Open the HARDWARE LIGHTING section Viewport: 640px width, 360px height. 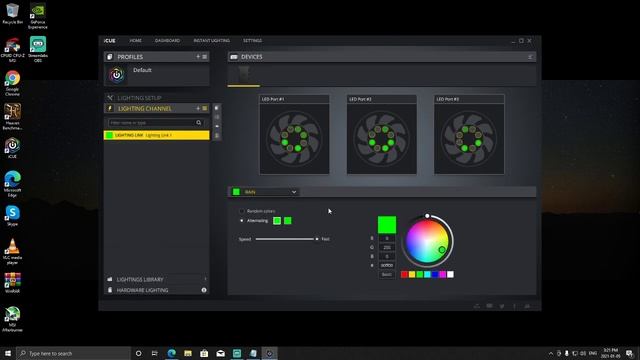point(157,290)
